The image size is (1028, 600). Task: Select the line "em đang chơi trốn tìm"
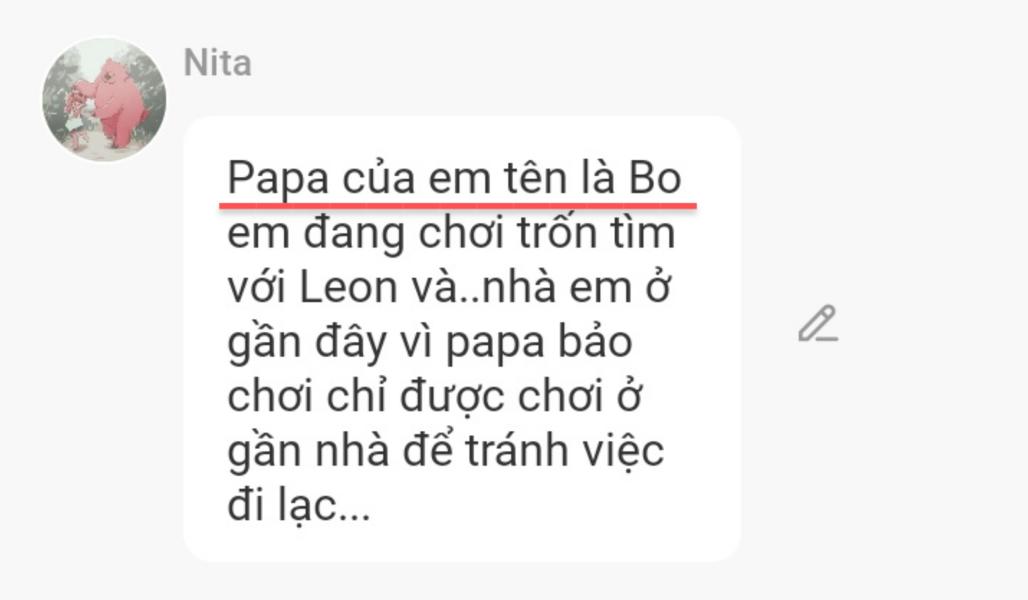point(451,234)
